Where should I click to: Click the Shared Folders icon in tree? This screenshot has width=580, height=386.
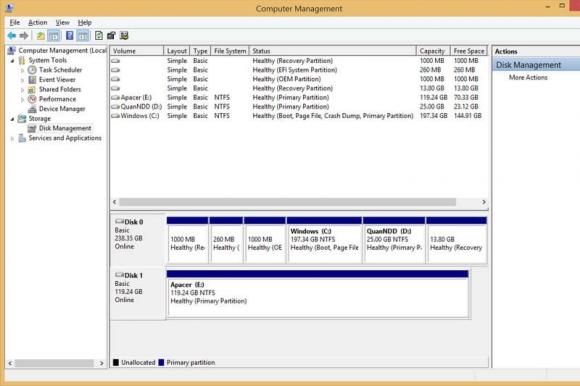[x=32, y=89]
